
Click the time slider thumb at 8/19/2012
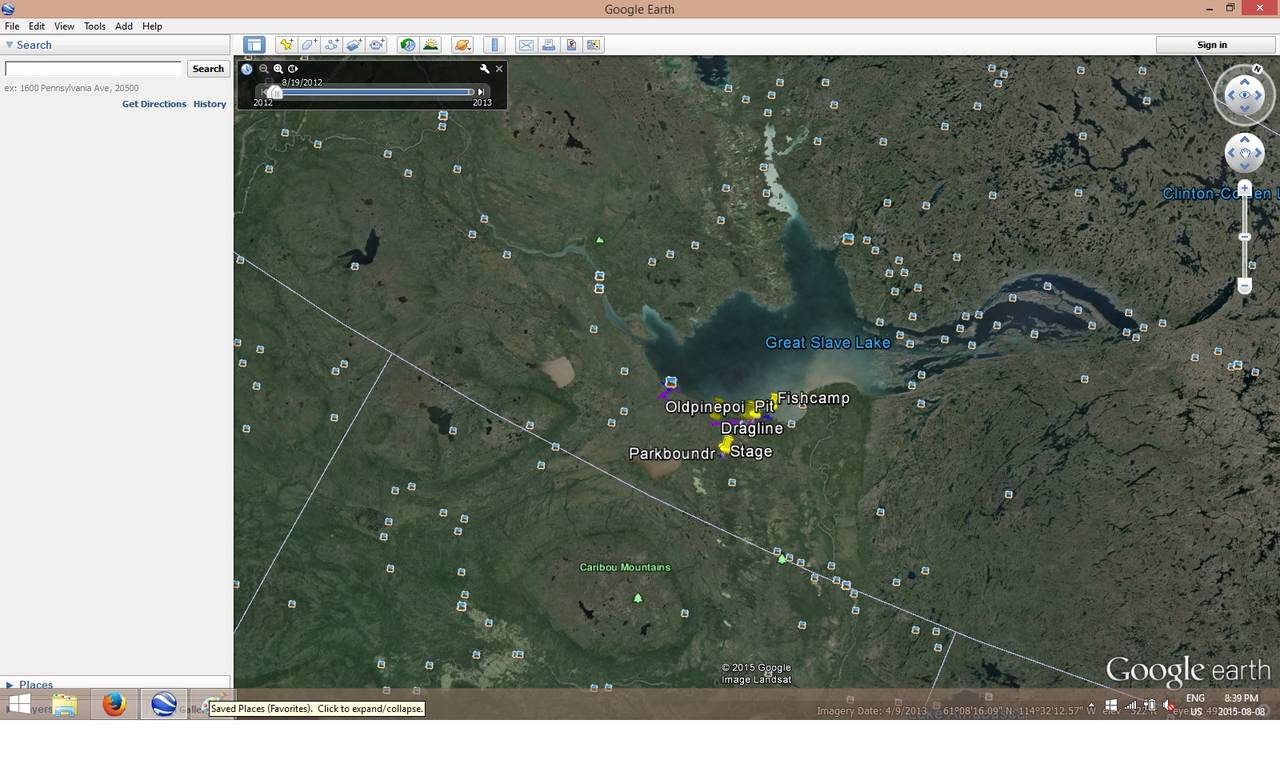275,92
